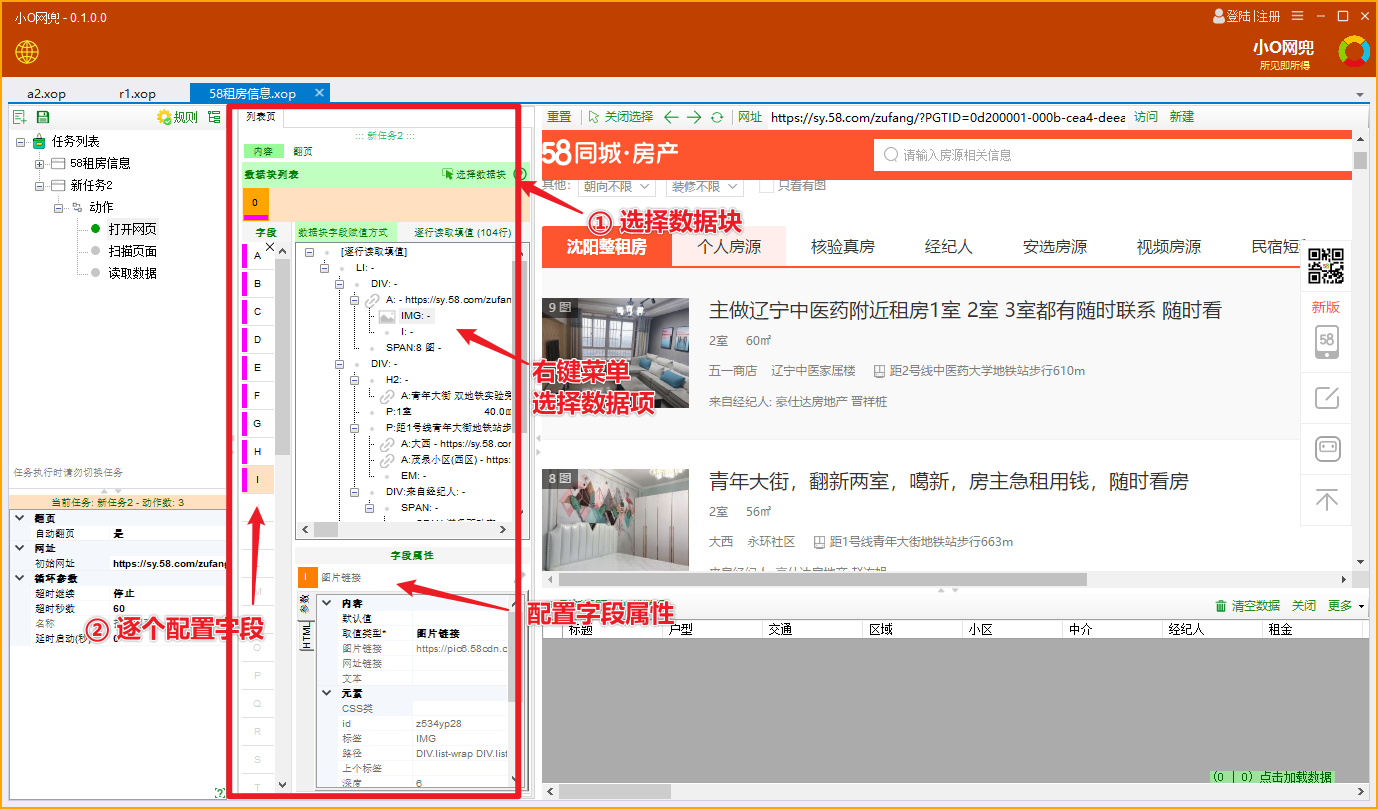Select field A in the field column

coord(257,256)
